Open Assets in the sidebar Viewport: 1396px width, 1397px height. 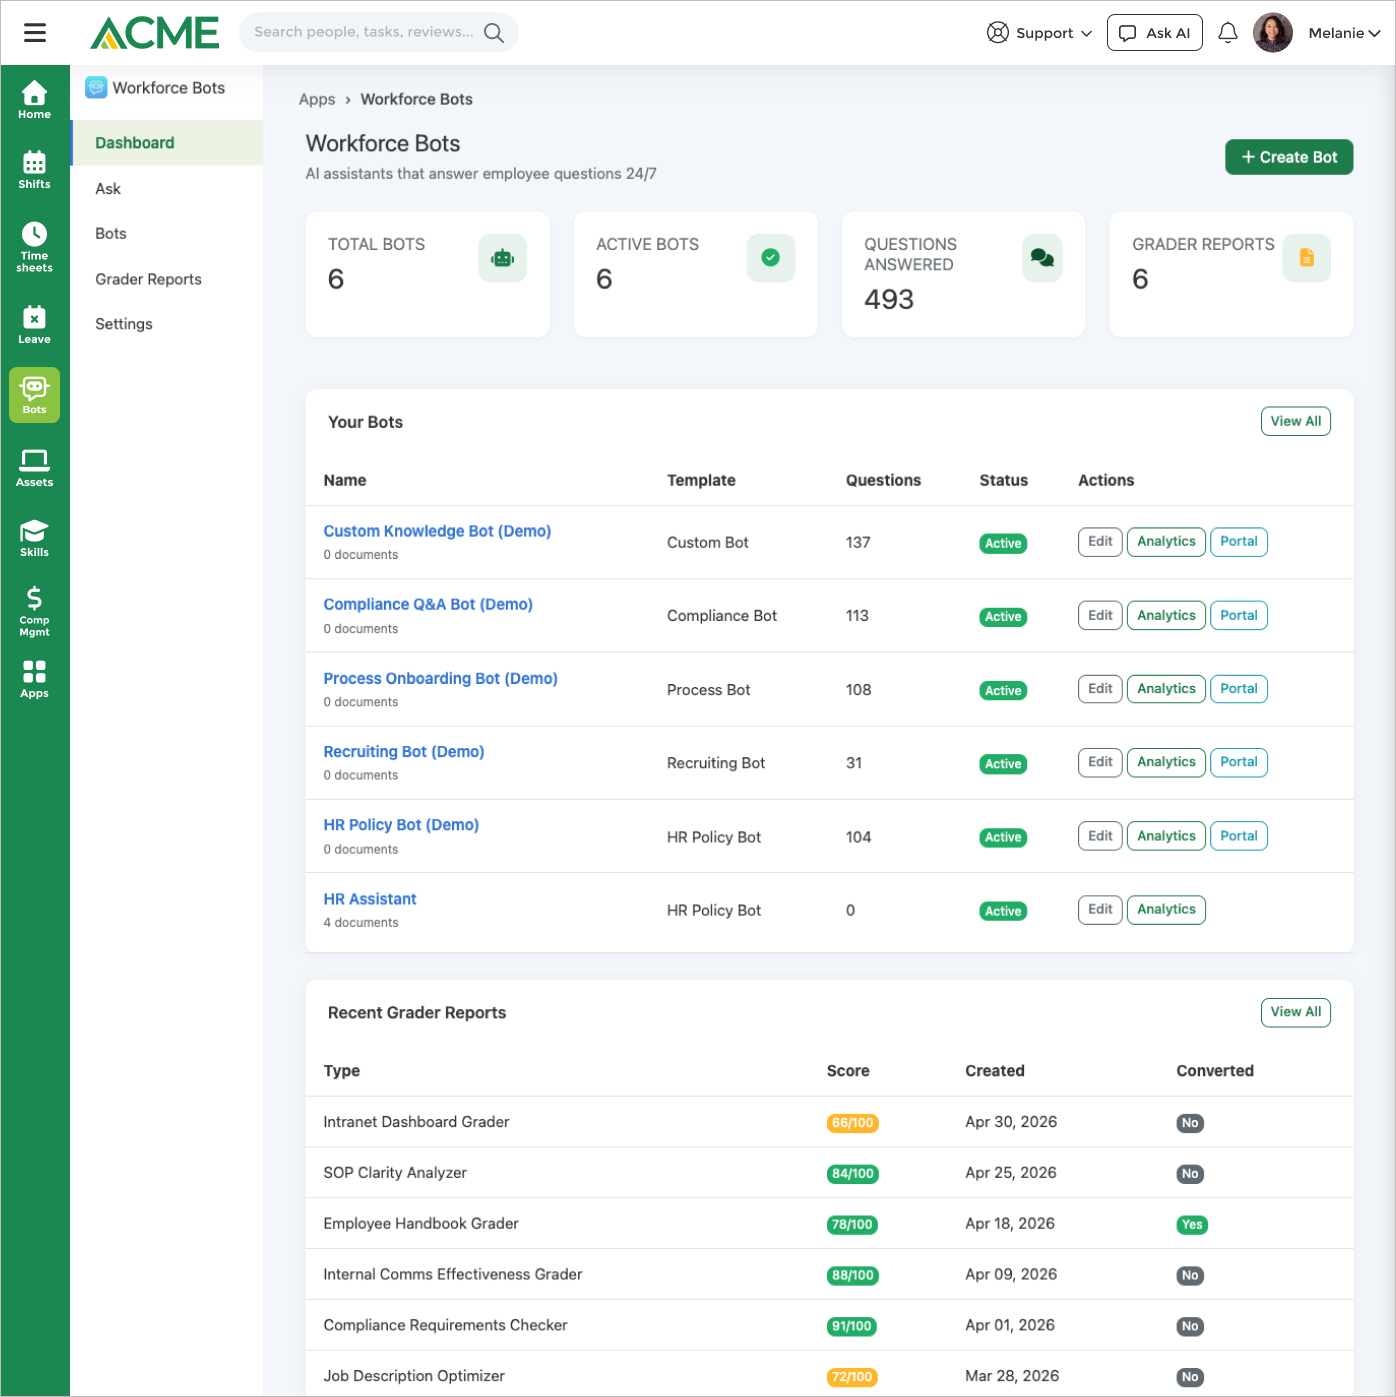click(34, 468)
